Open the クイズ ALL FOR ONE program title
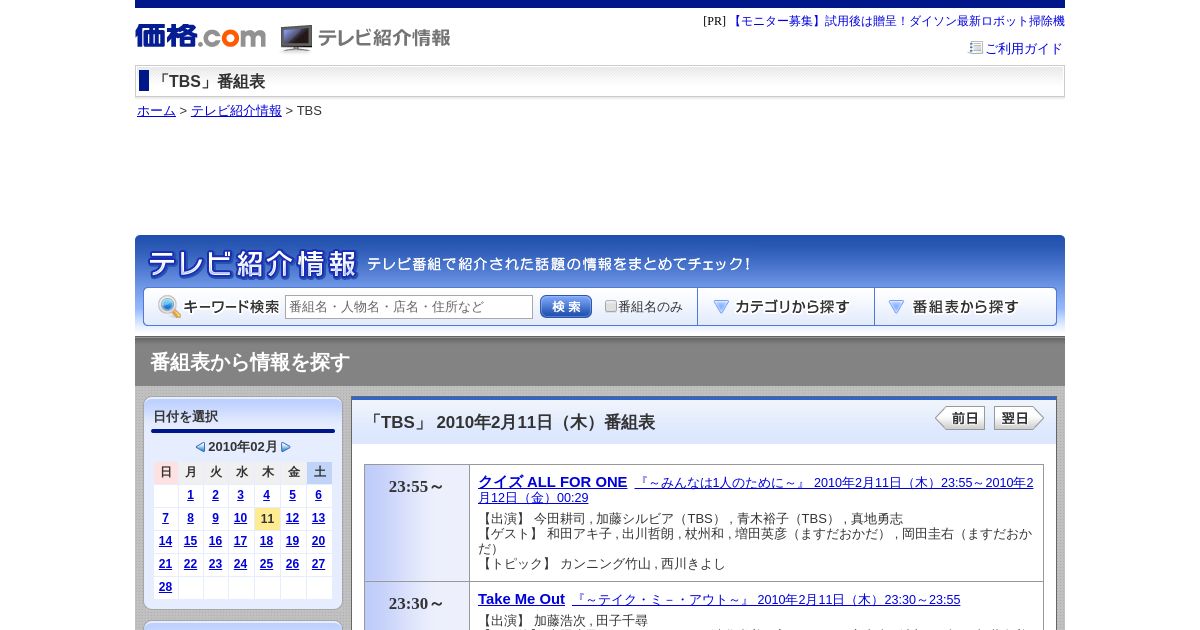This screenshot has width=1200, height=630. pyautogui.click(x=552, y=482)
